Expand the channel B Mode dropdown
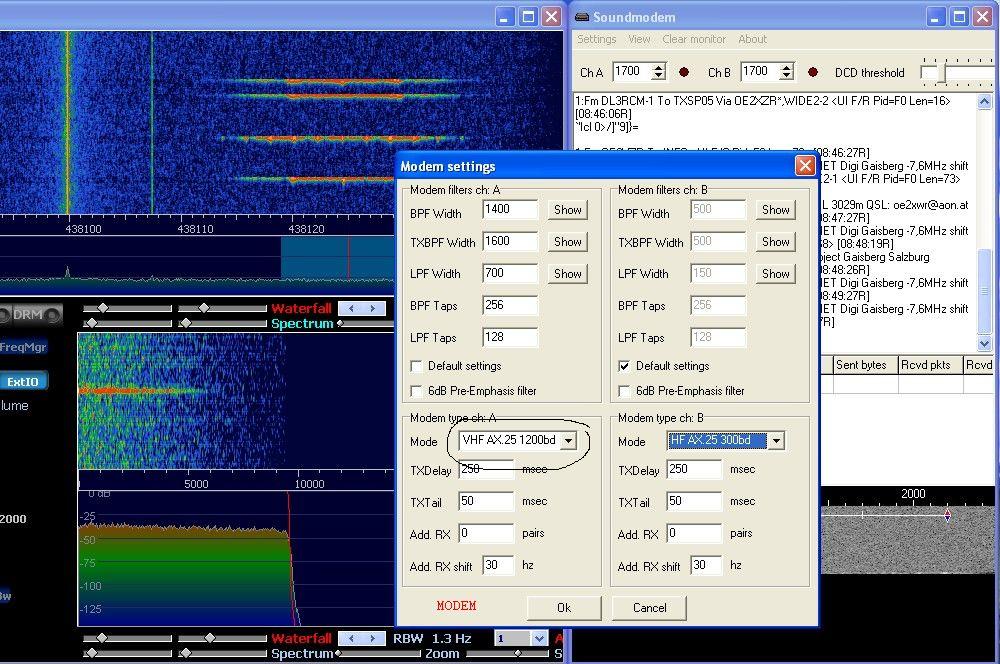Image resolution: width=1000 pixels, height=664 pixels. [x=776, y=441]
